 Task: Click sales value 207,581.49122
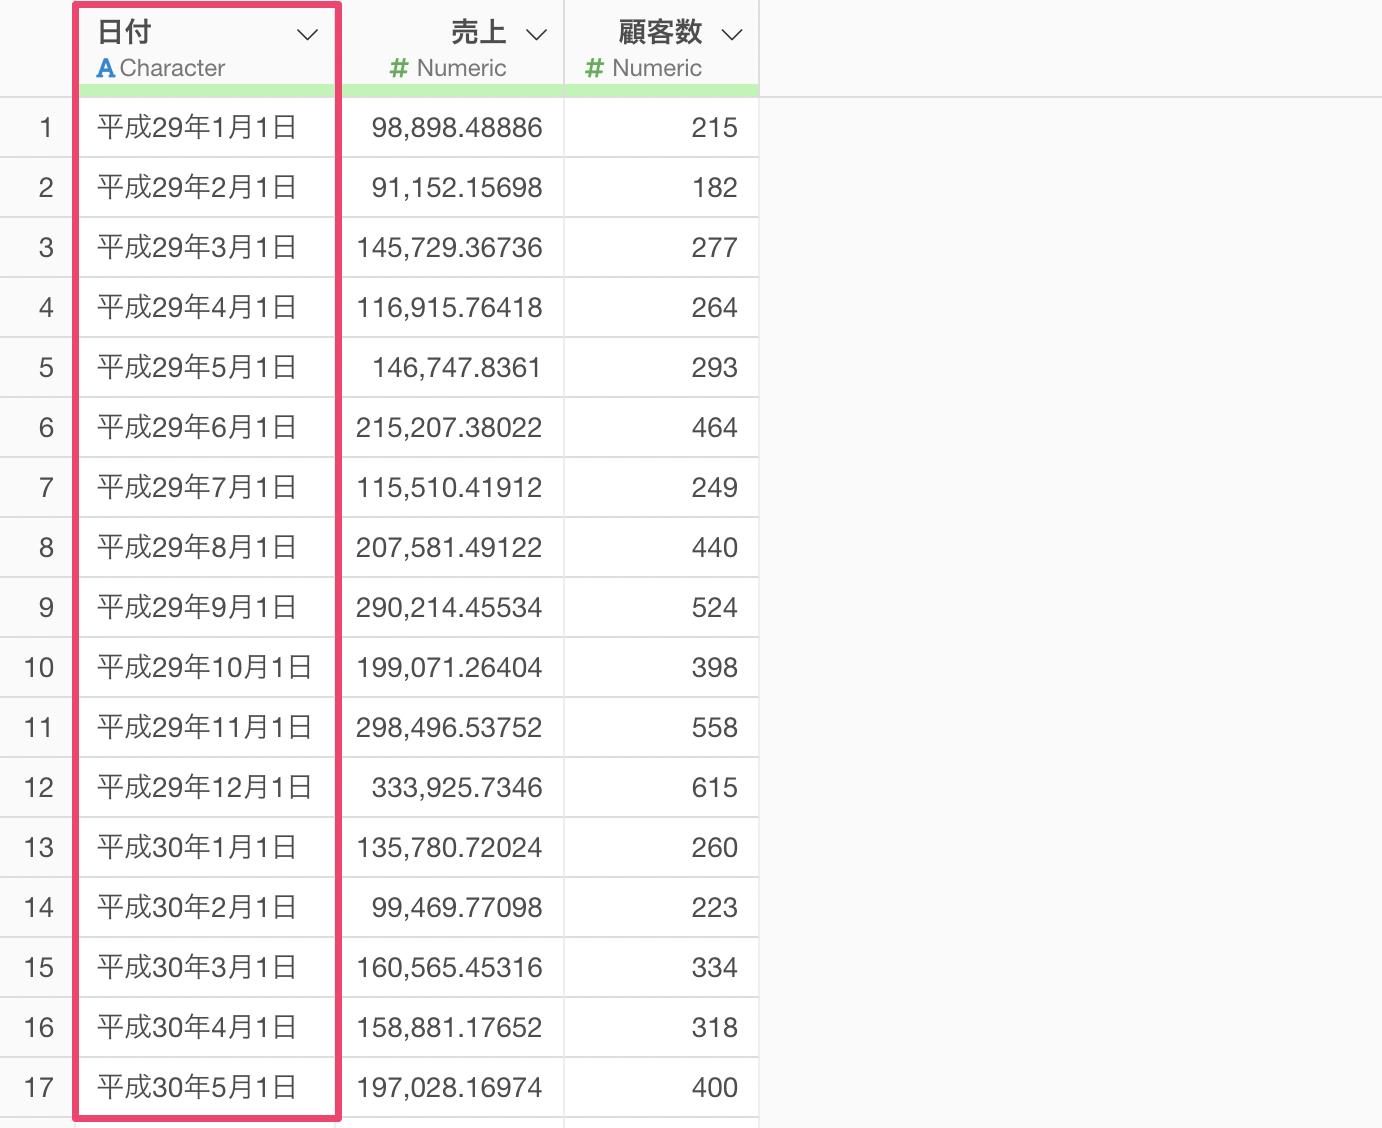point(450,548)
